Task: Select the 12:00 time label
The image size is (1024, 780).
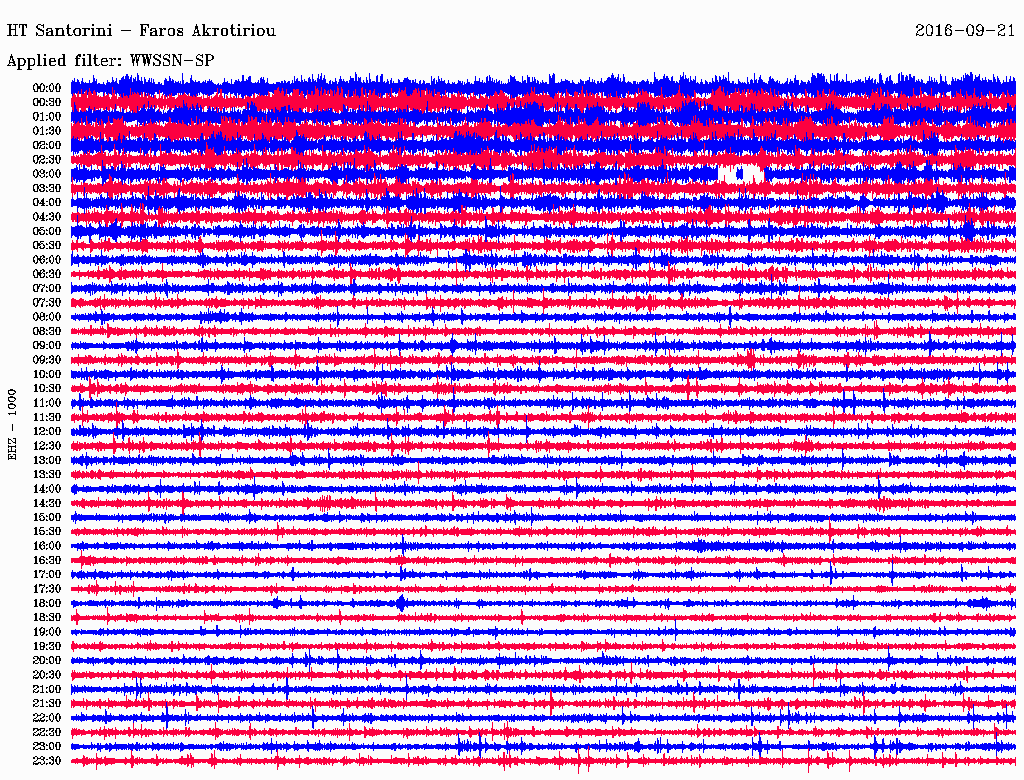Action: click(x=46, y=431)
